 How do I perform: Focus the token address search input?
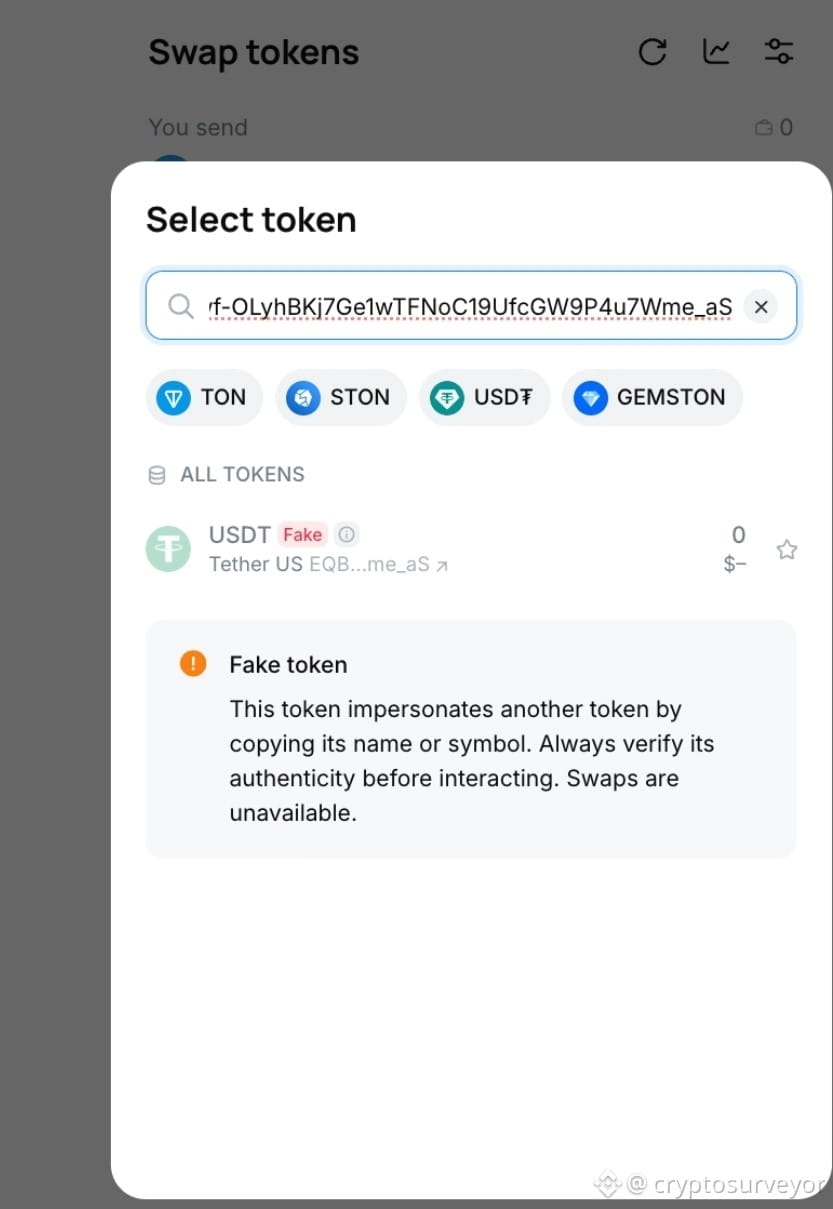coord(471,306)
